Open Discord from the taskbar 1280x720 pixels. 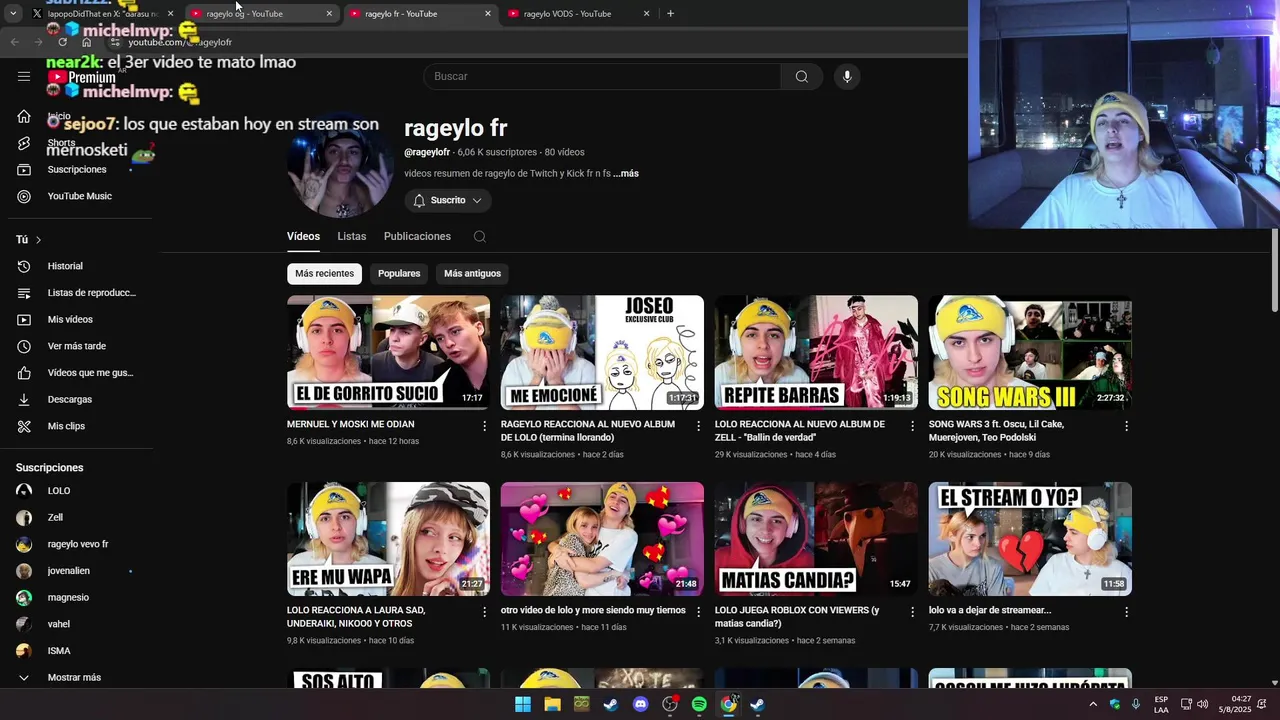(x=641, y=704)
